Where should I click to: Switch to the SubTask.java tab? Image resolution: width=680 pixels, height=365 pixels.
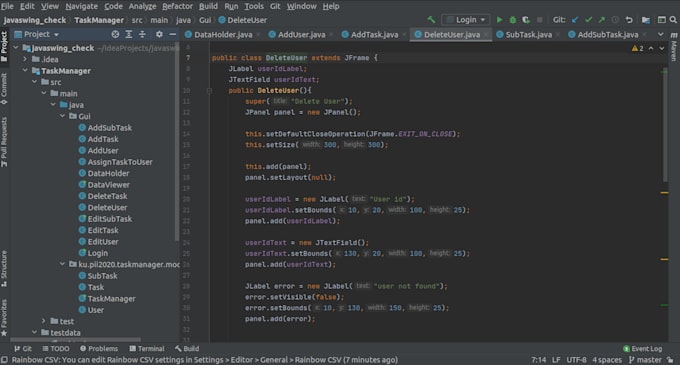529,35
